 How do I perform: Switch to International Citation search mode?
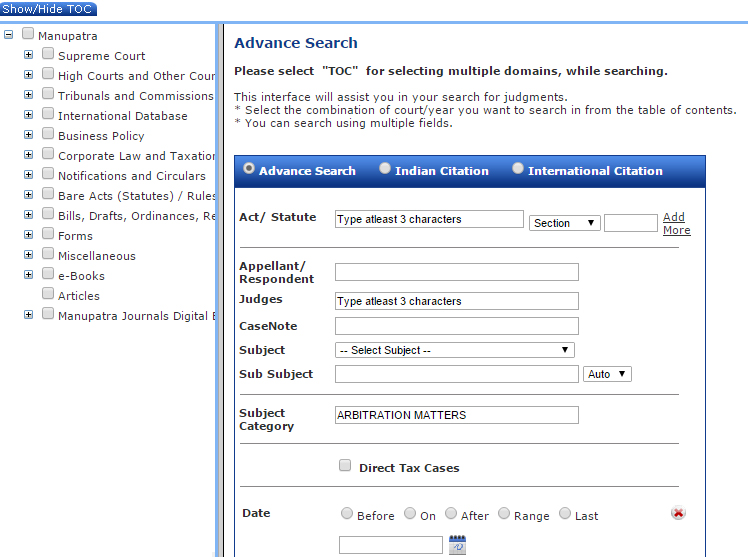(518, 168)
